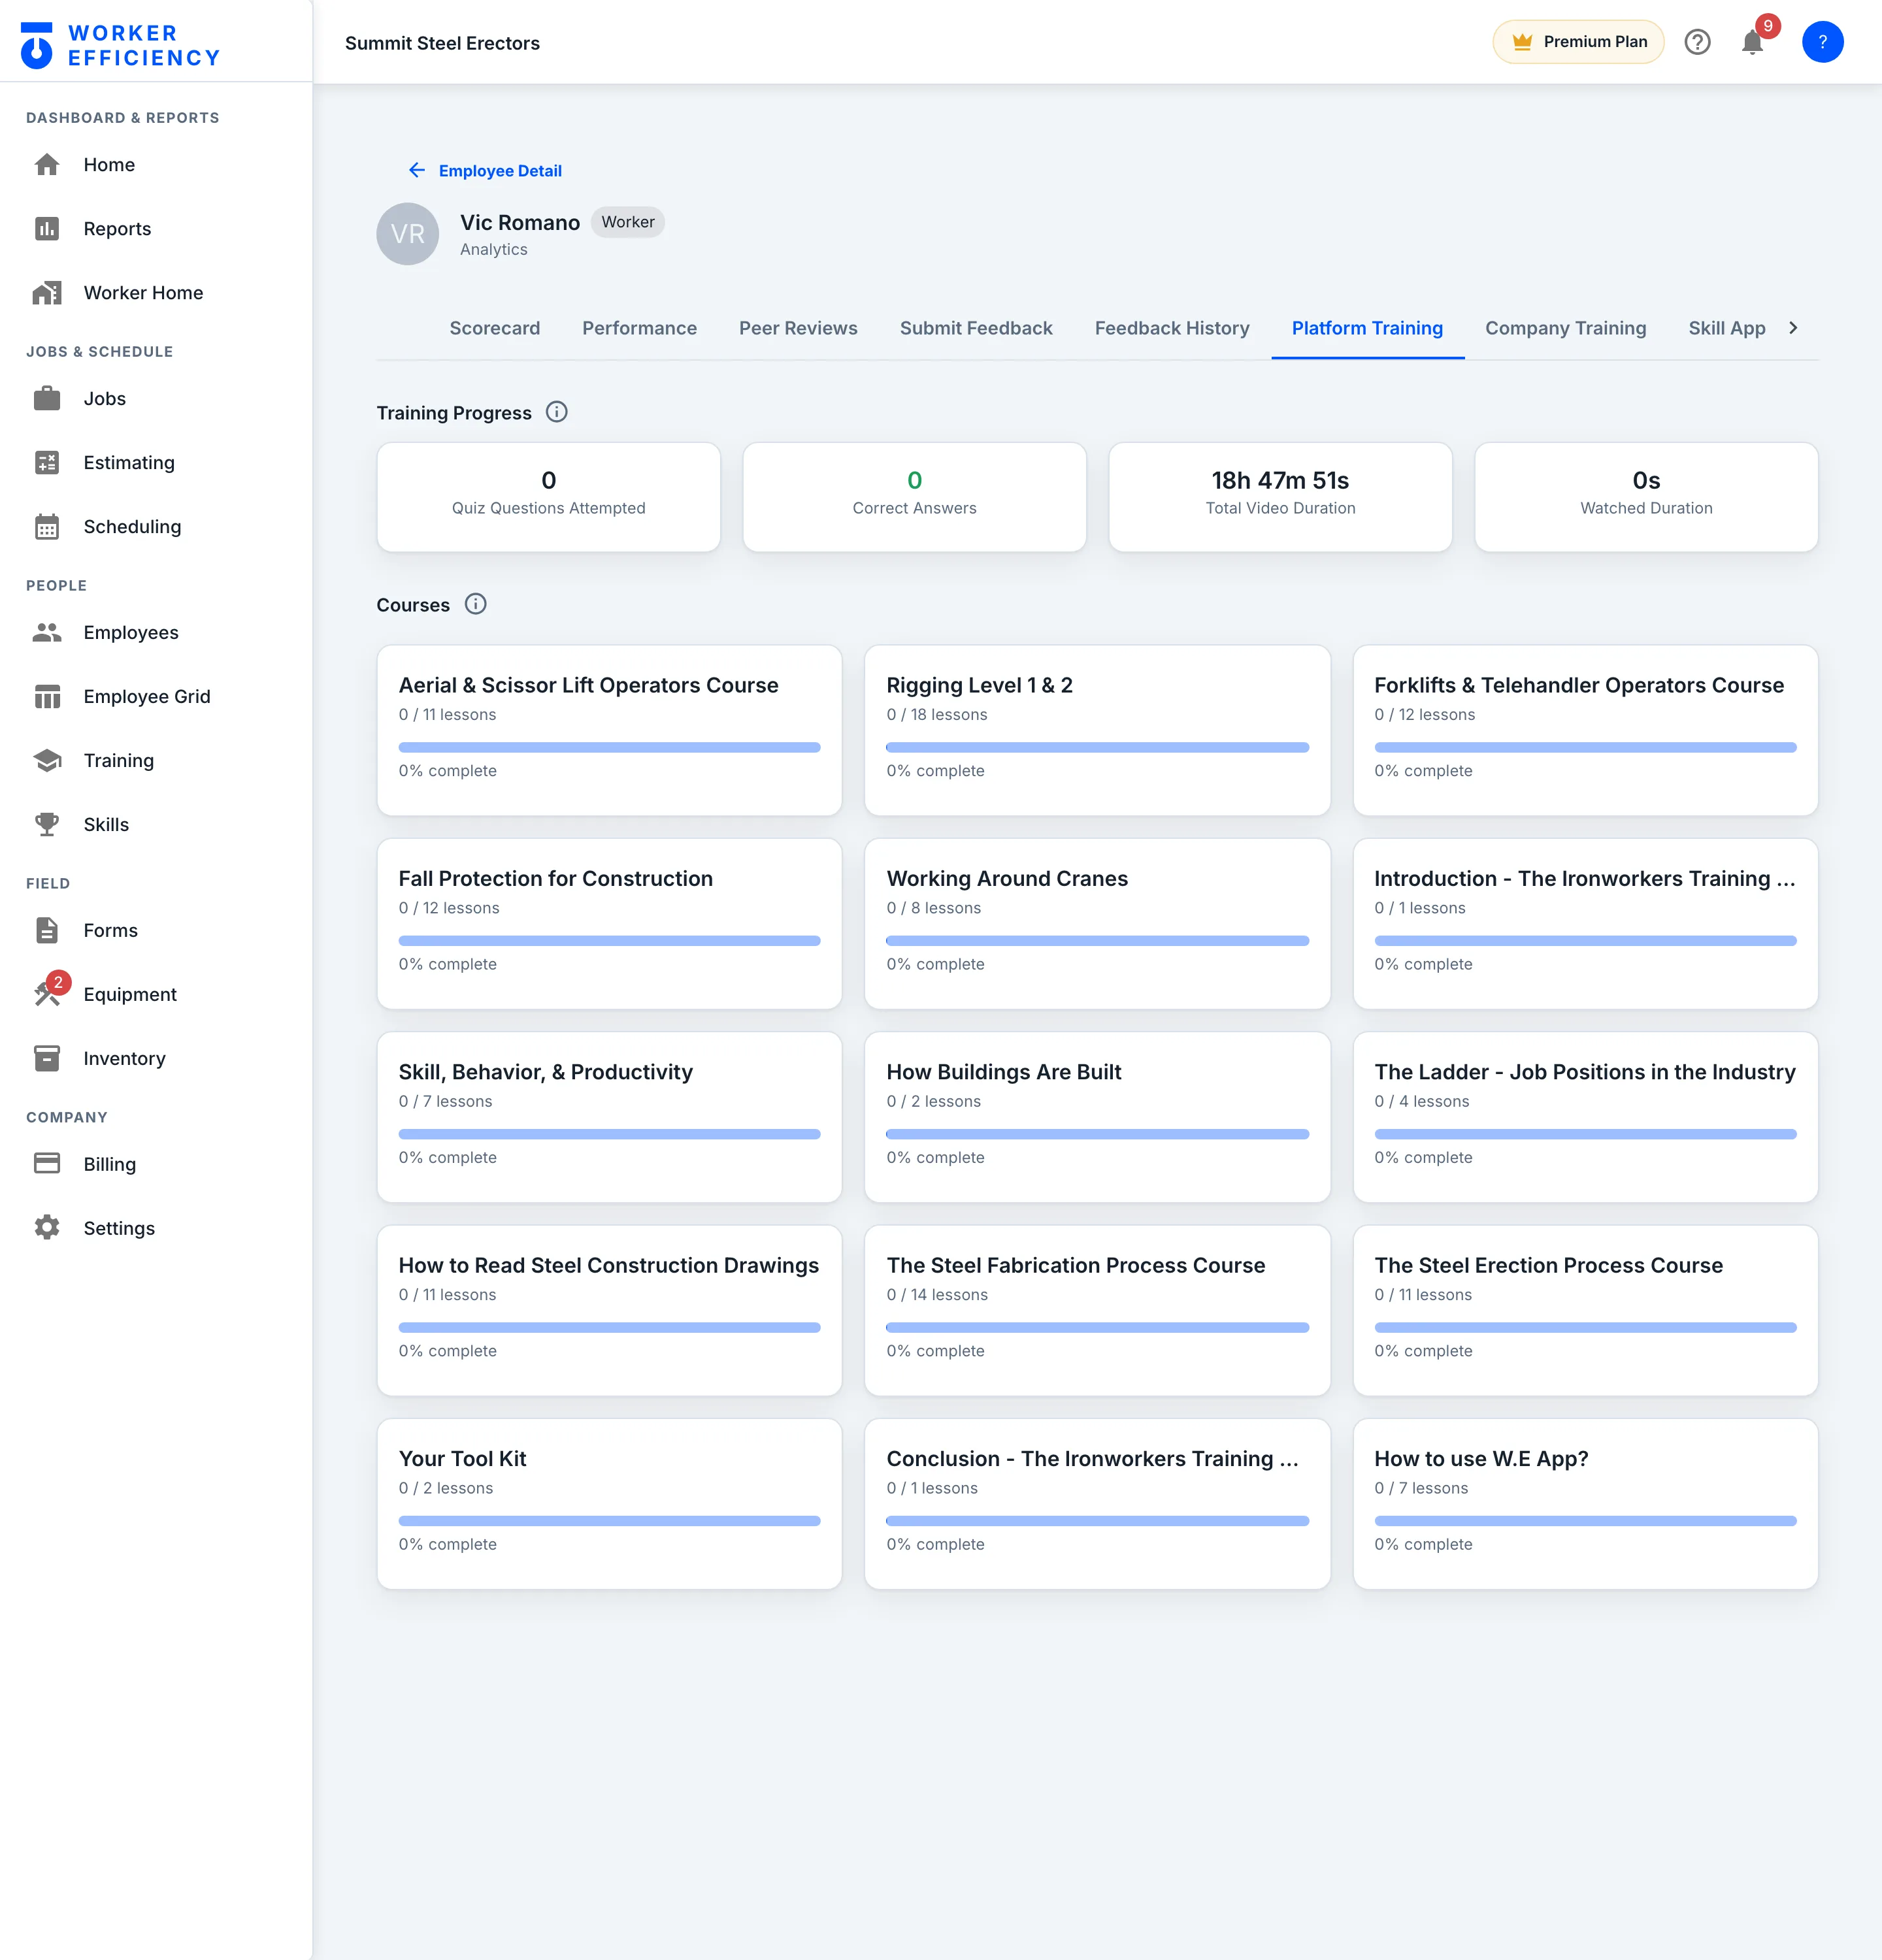
Task: Open the Billing card icon
Action: point(47,1164)
